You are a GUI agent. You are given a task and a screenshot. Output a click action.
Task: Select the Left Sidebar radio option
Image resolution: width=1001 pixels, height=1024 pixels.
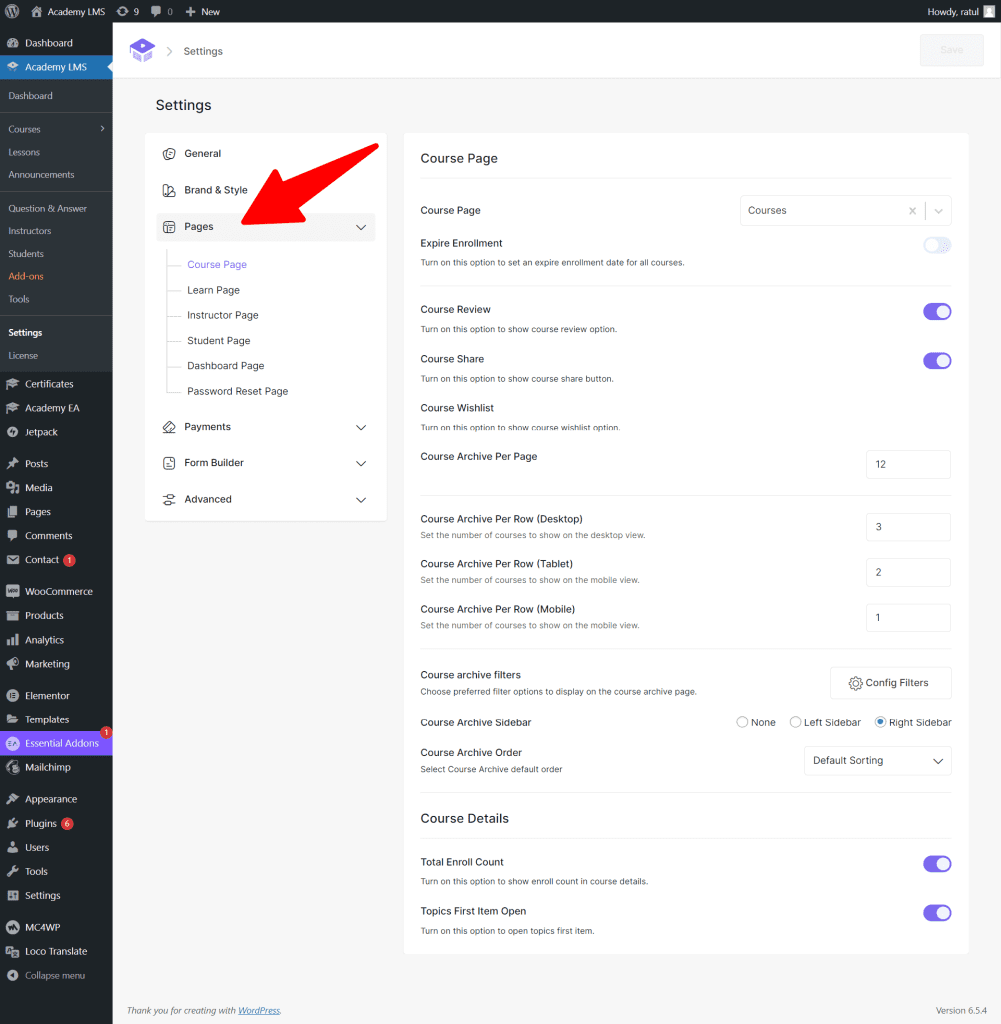(795, 722)
